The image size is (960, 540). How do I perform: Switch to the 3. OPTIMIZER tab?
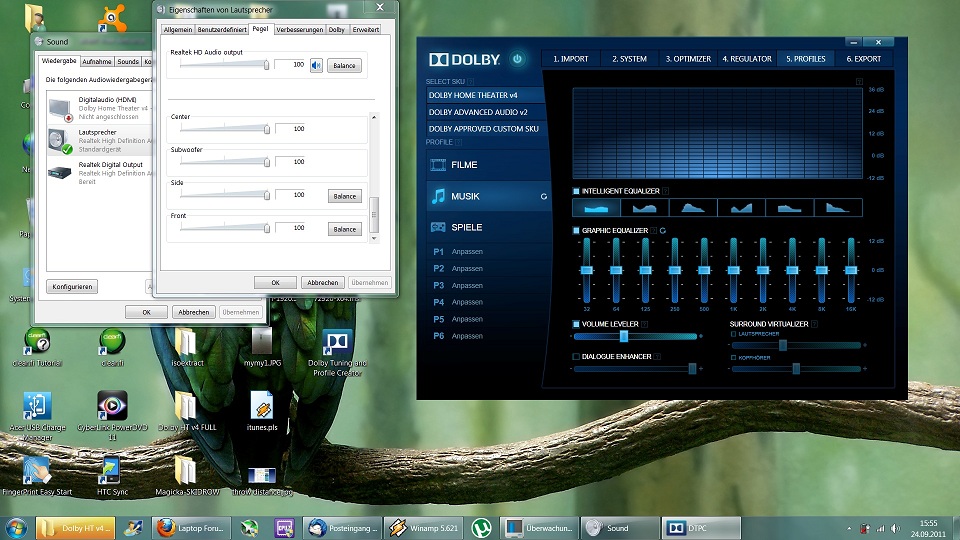688,59
